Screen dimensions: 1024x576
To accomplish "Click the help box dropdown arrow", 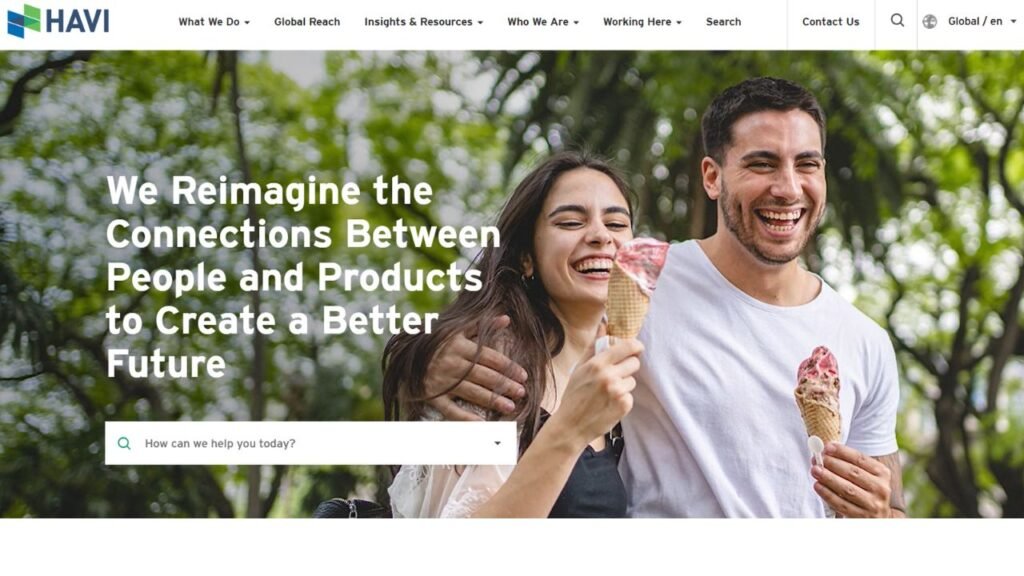I will [497, 443].
